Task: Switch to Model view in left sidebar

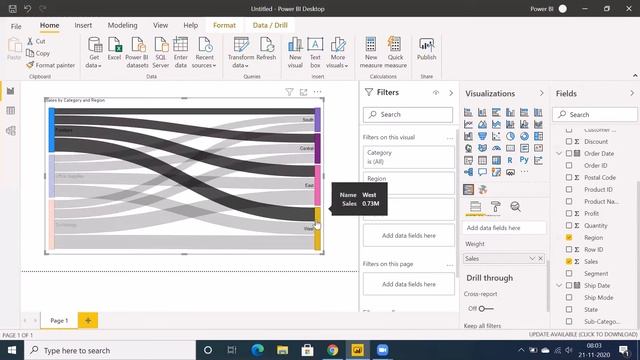Action: tap(11, 131)
